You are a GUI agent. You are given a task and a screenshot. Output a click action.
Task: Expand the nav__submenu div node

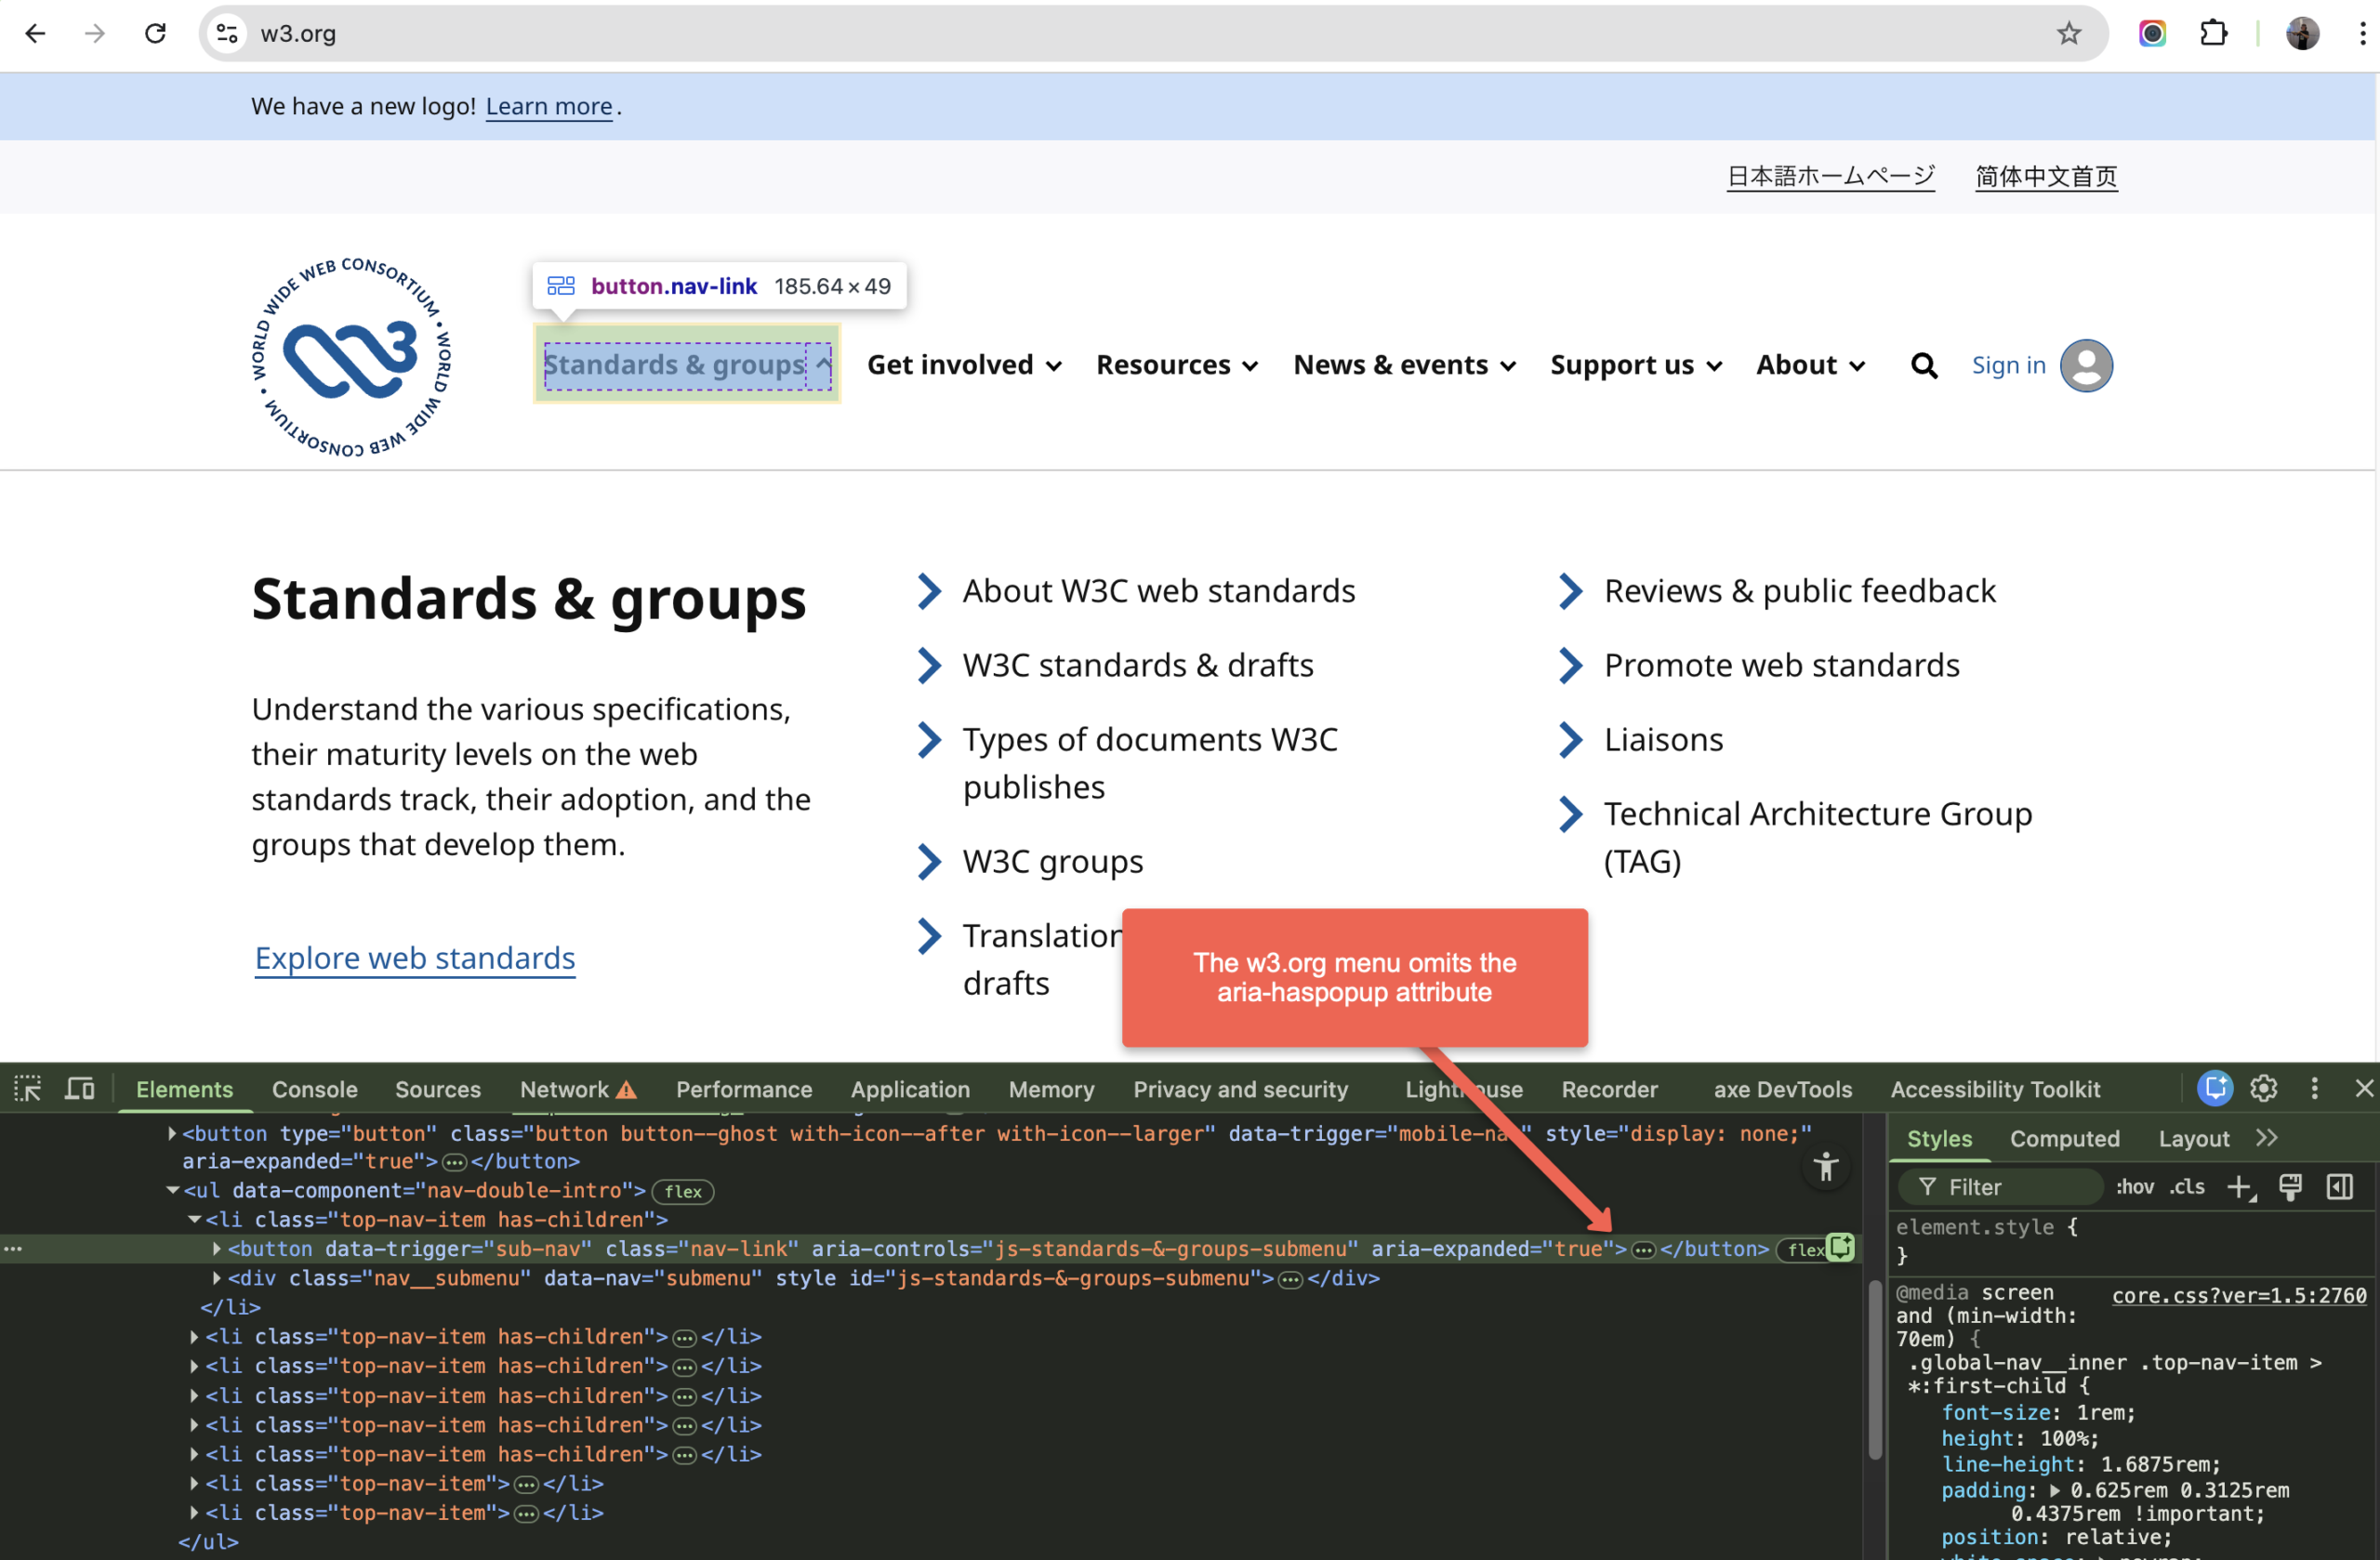[217, 1278]
